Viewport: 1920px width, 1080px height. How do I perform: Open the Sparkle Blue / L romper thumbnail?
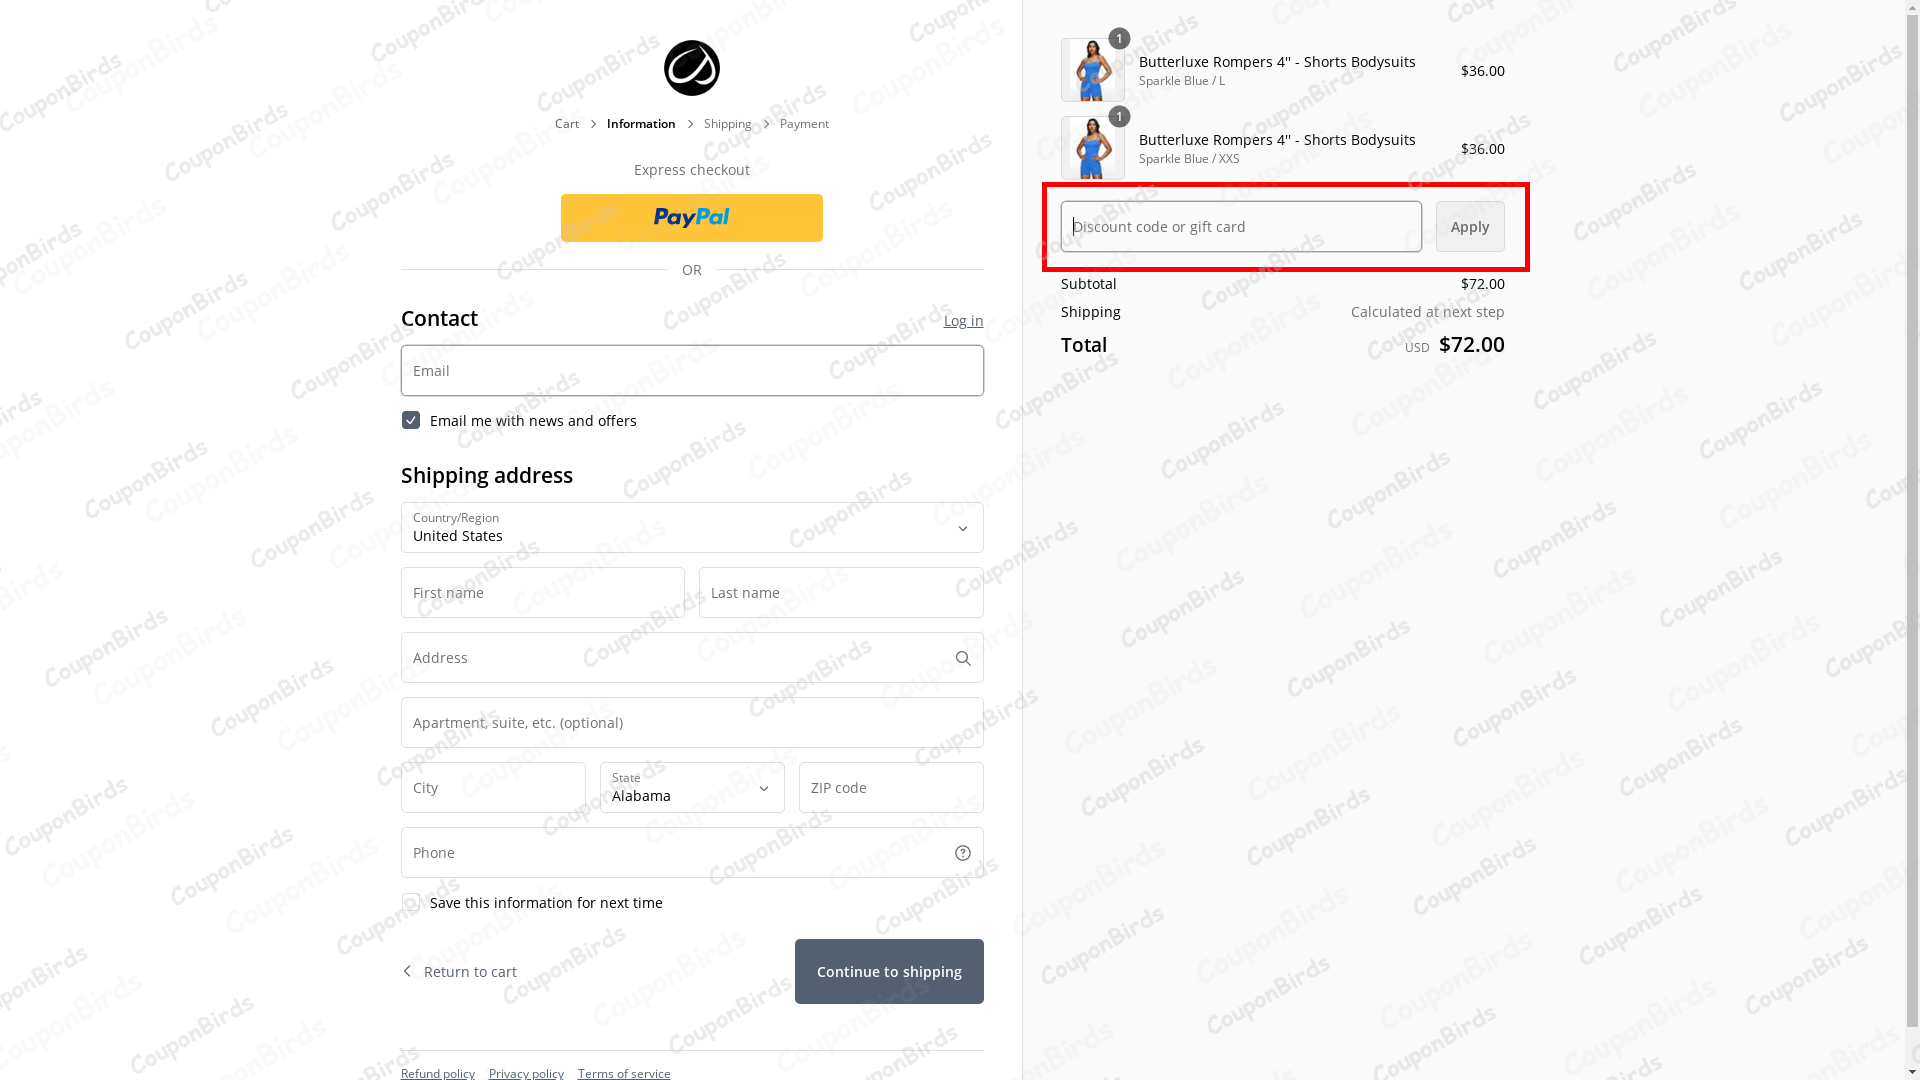(x=1092, y=70)
